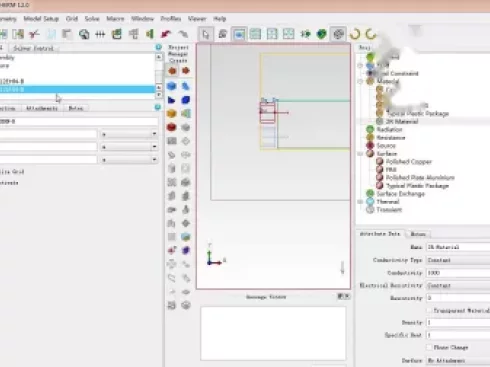This screenshot has width=490, height=367.
Task: Select the Radiation tree item
Action: pos(389,129)
